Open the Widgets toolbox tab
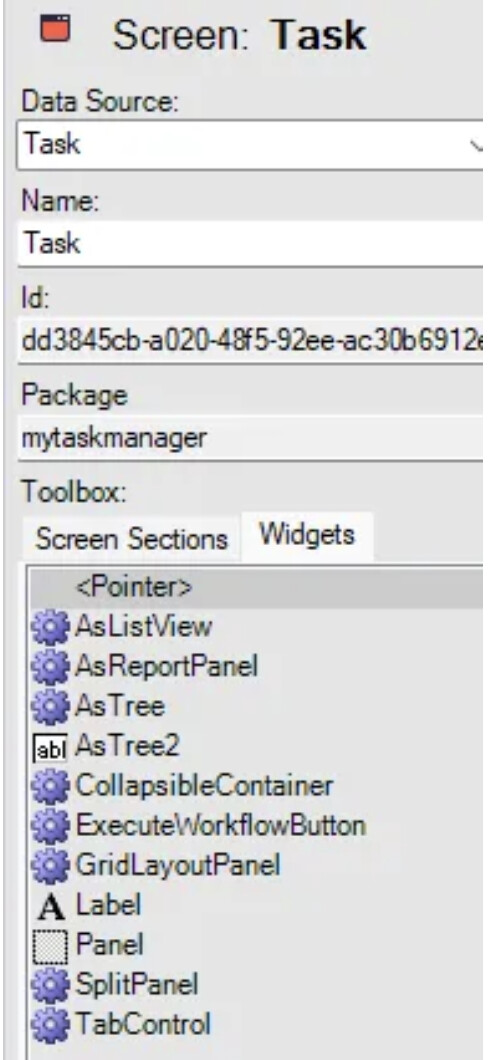Viewport: 488px width, 1060px height. pyautogui.click(x=307, y=535)
